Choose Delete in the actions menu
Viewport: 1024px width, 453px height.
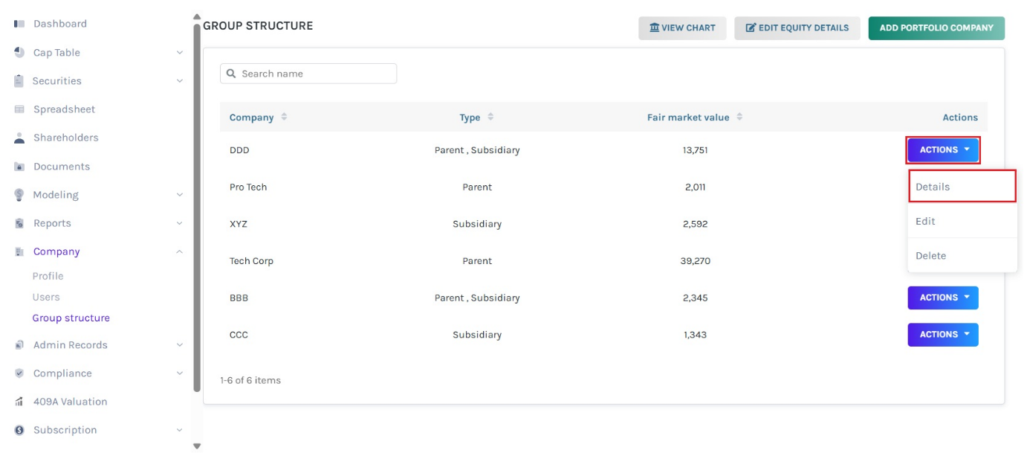[x=930, y=256]
